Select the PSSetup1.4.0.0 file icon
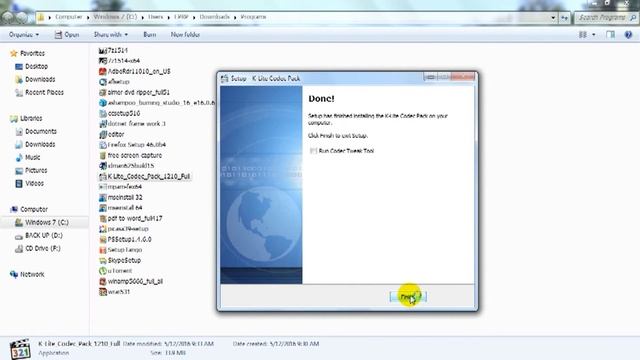Viewport: 640px width, 360px height. click(x=103, y=240)
